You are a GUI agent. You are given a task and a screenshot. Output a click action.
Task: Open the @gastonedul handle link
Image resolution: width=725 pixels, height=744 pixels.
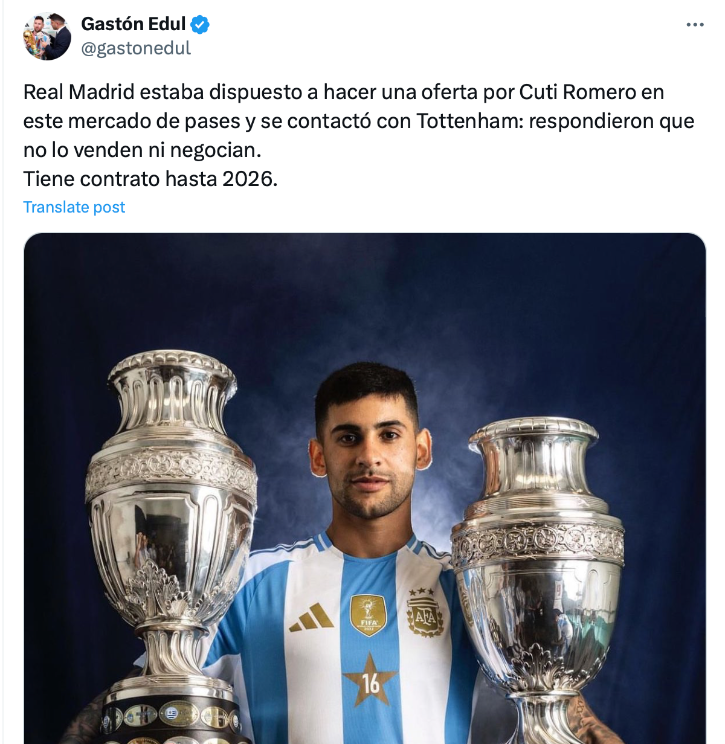tap(136, 48)
